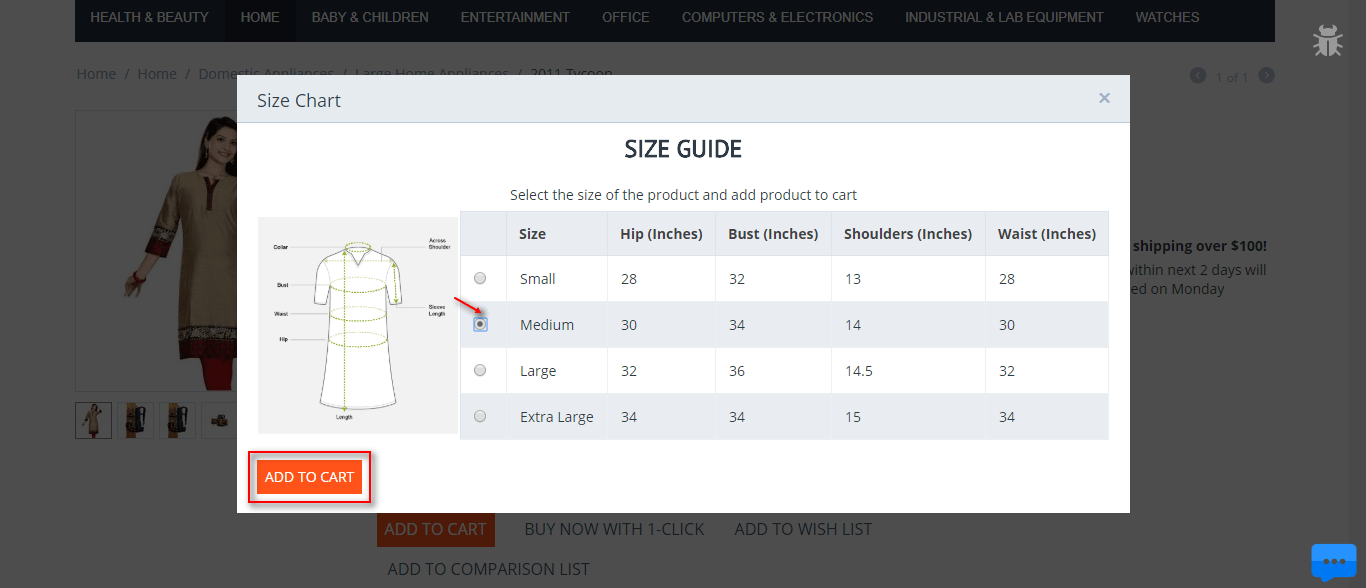Re-select the Medium size radio button
Screen dimensions: 1366x588
[481, 324]
